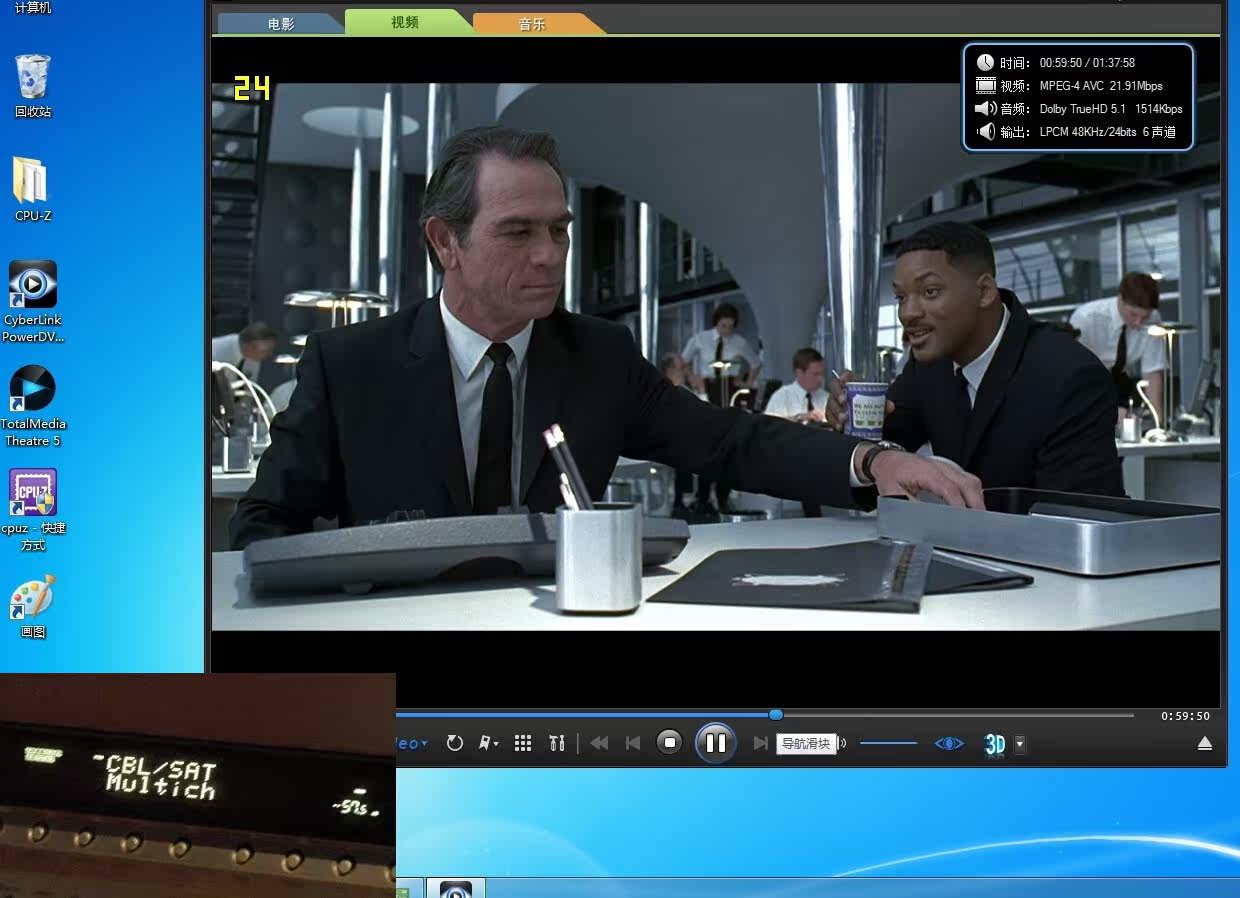Pause the movie with the pause button
The image size is (1240, 898).
[716, 743]
